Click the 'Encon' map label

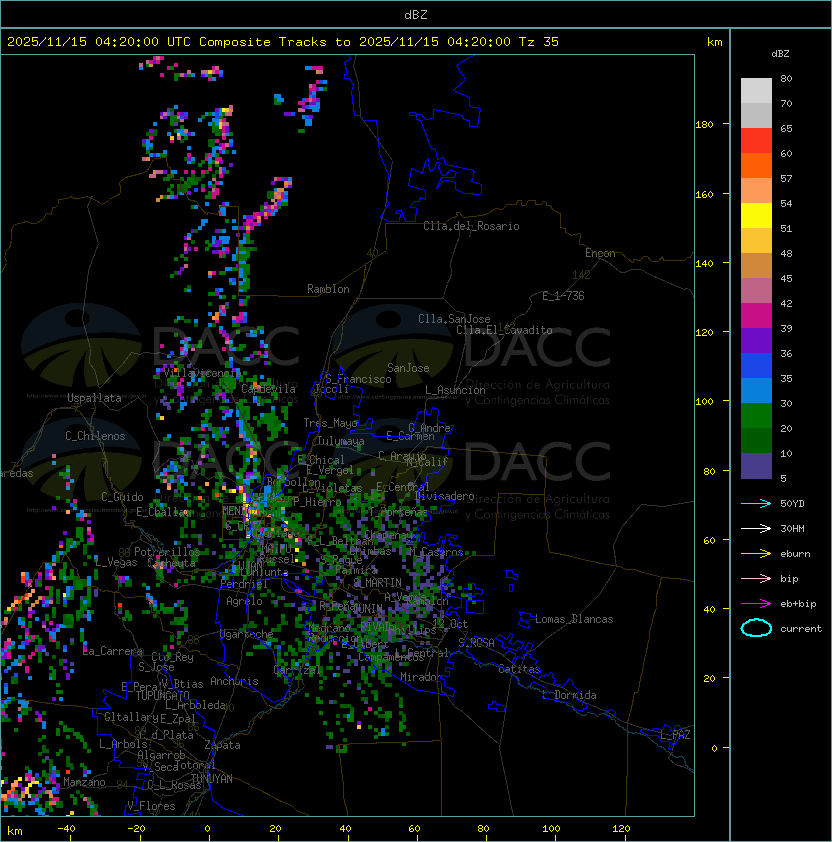coord(600,253)
